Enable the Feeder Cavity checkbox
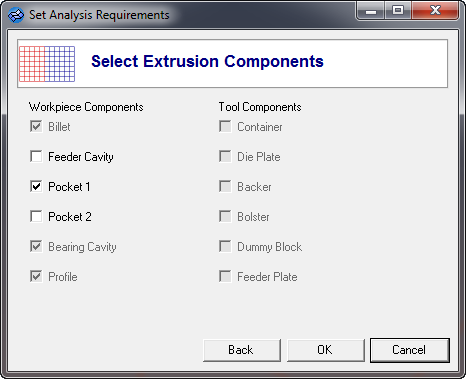 [36, 156]
